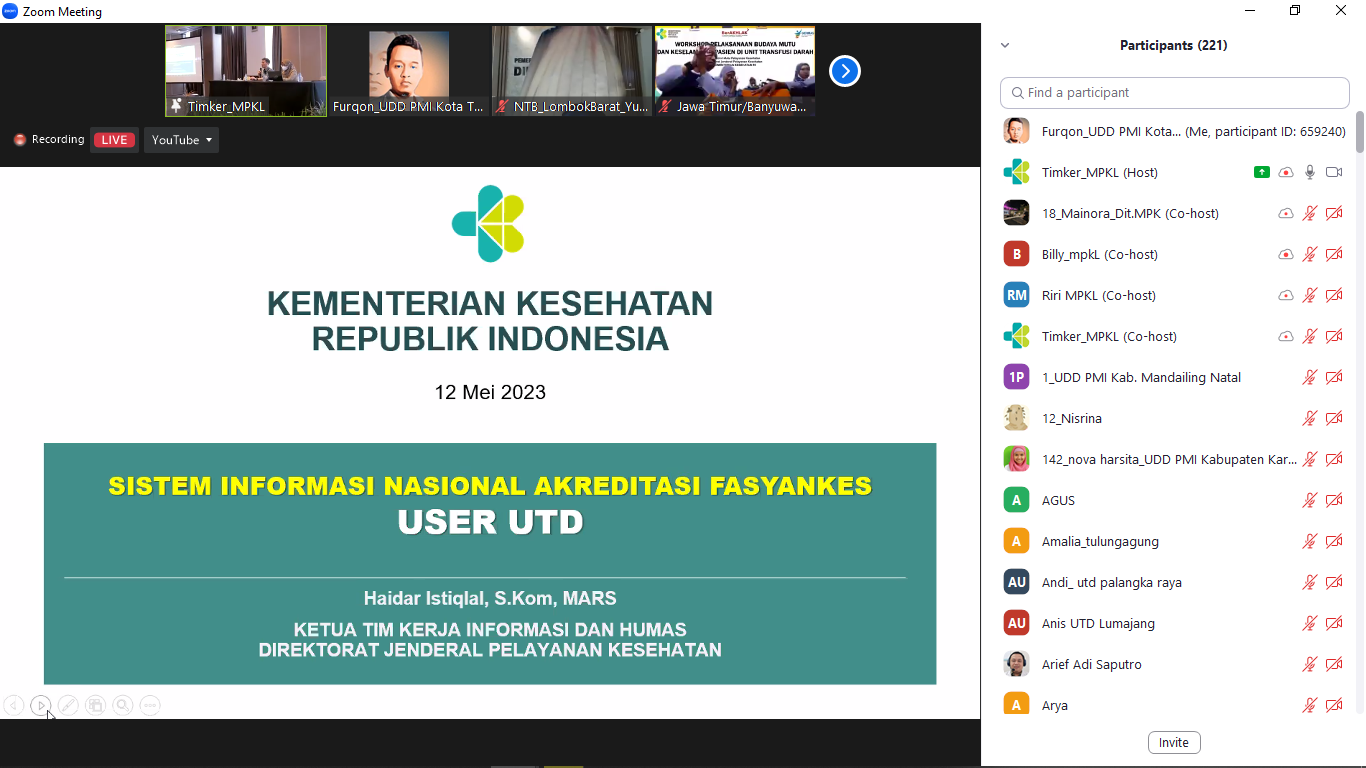Open the YouTube streaming dropdown

click(x=181, y=140)
